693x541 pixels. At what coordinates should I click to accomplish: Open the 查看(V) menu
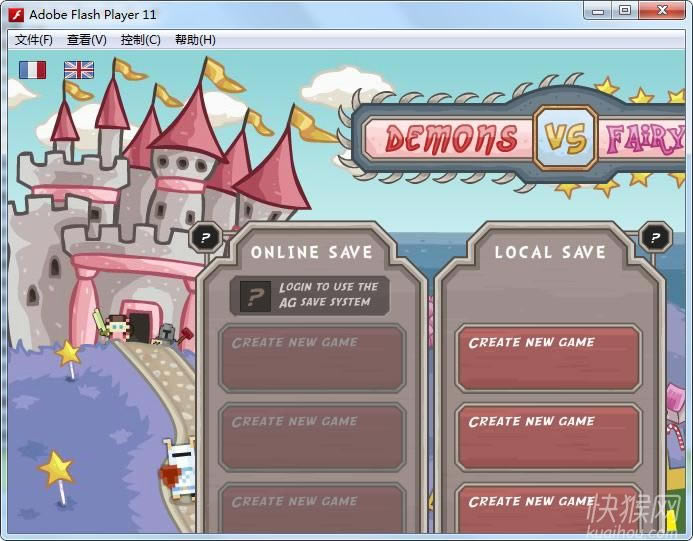coord(87,40)
